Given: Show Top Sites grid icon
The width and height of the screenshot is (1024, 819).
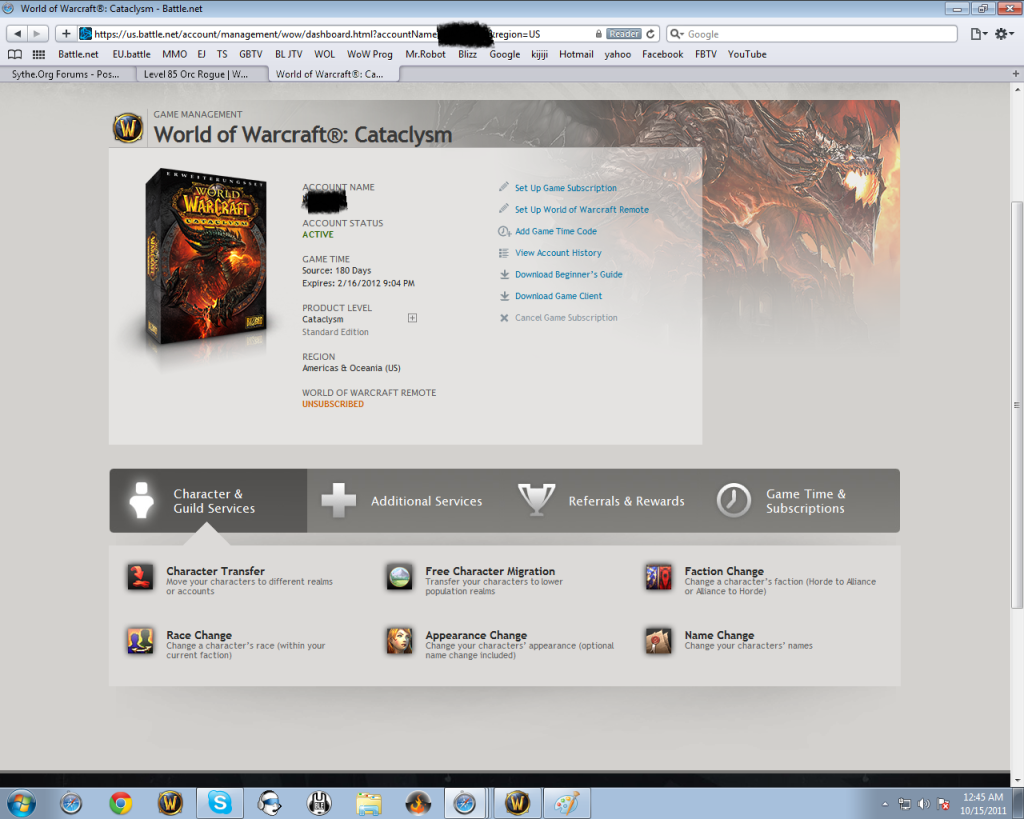Looking at the screenshot, I should coord(39,54).
